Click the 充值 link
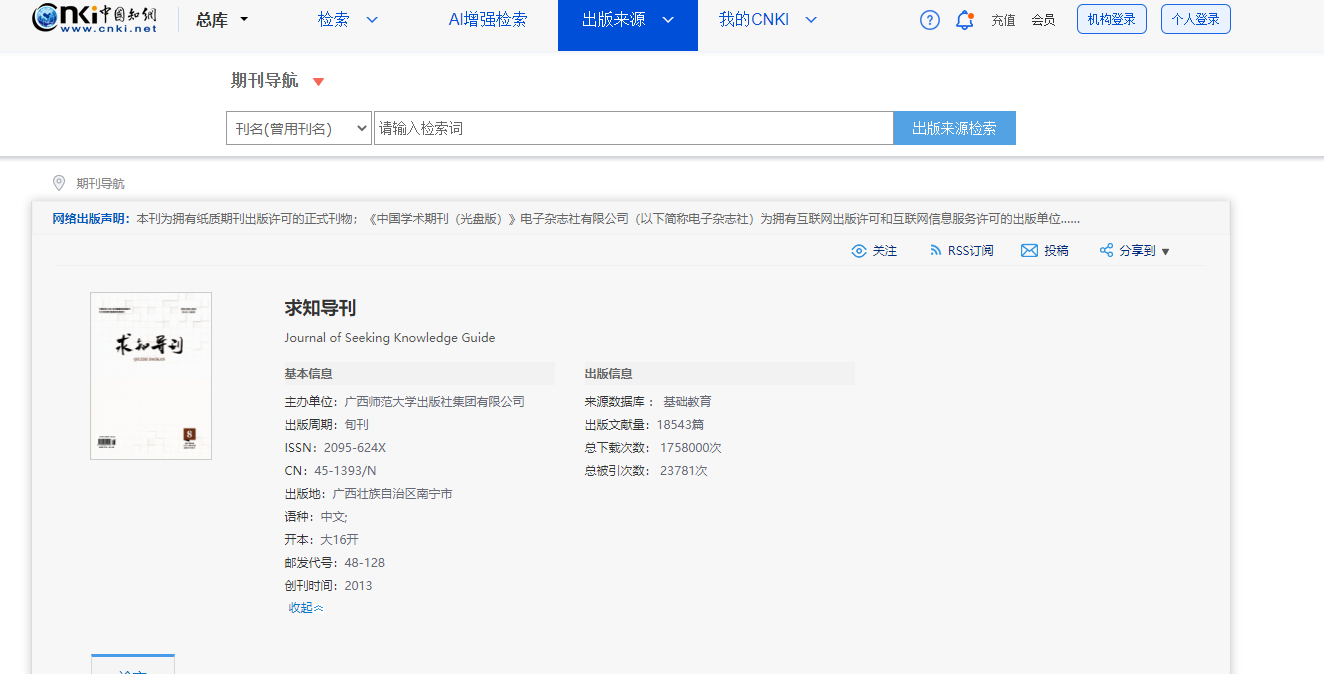 [1003, 20]
